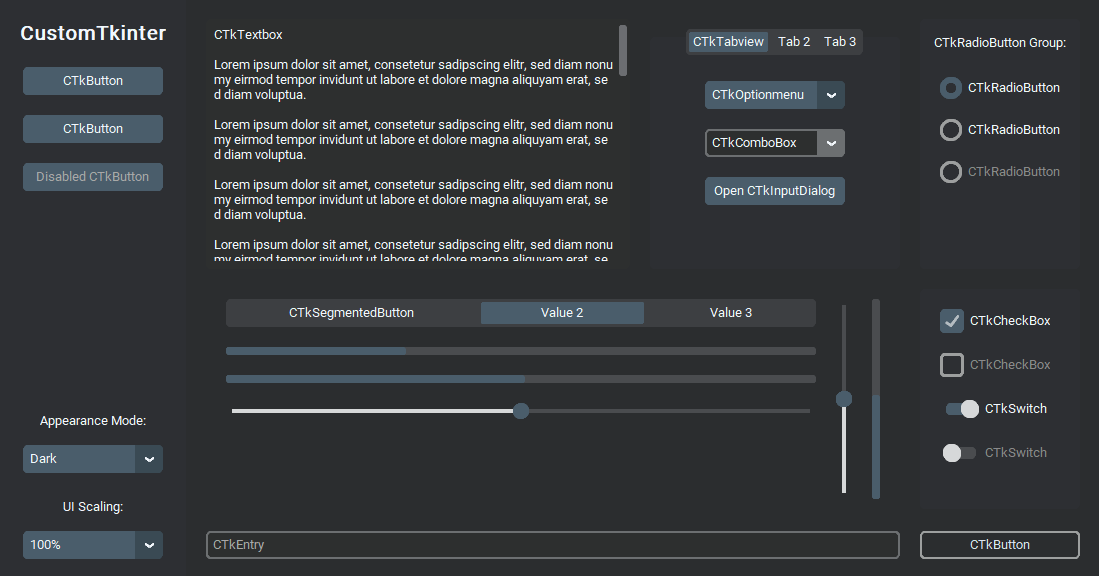The image size is (1099, 576).
Task: Click the horizontal slider handle
Action: point(521,411)
